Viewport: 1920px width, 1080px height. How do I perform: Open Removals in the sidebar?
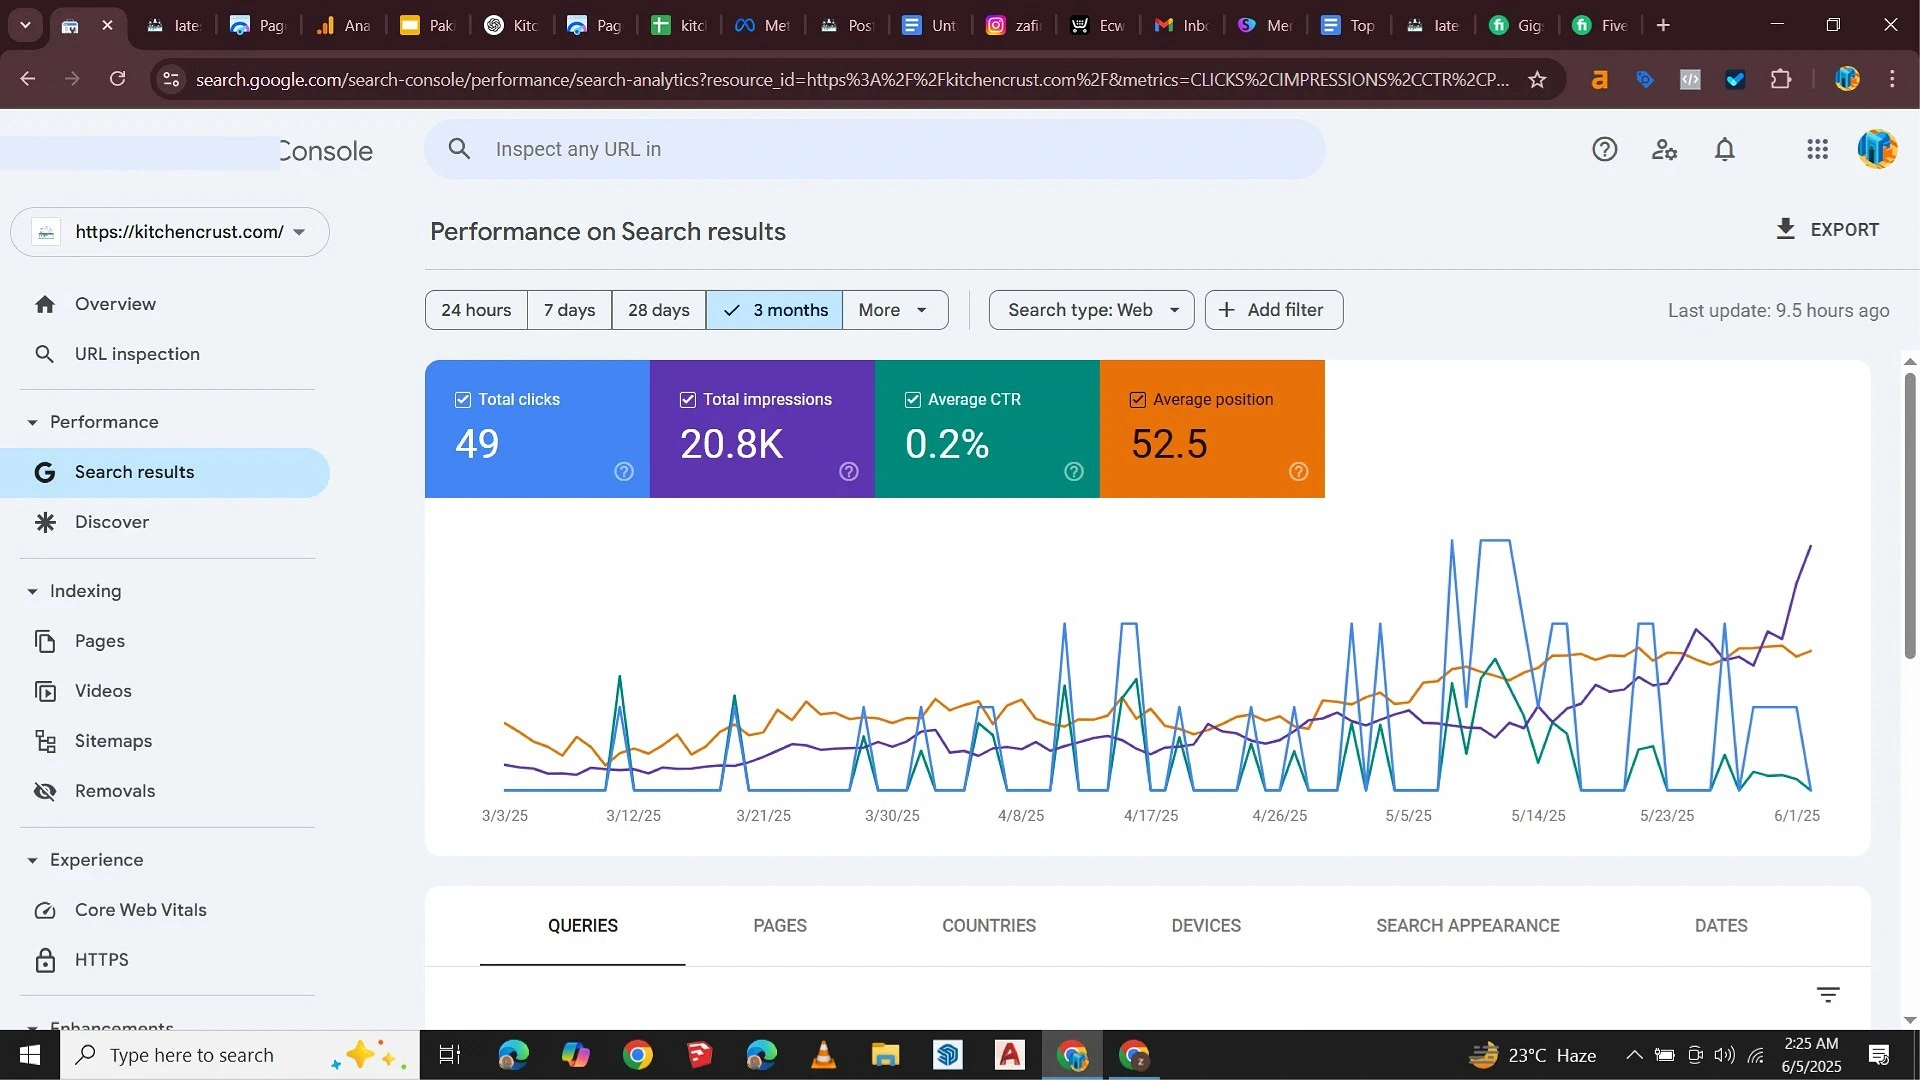115,791
